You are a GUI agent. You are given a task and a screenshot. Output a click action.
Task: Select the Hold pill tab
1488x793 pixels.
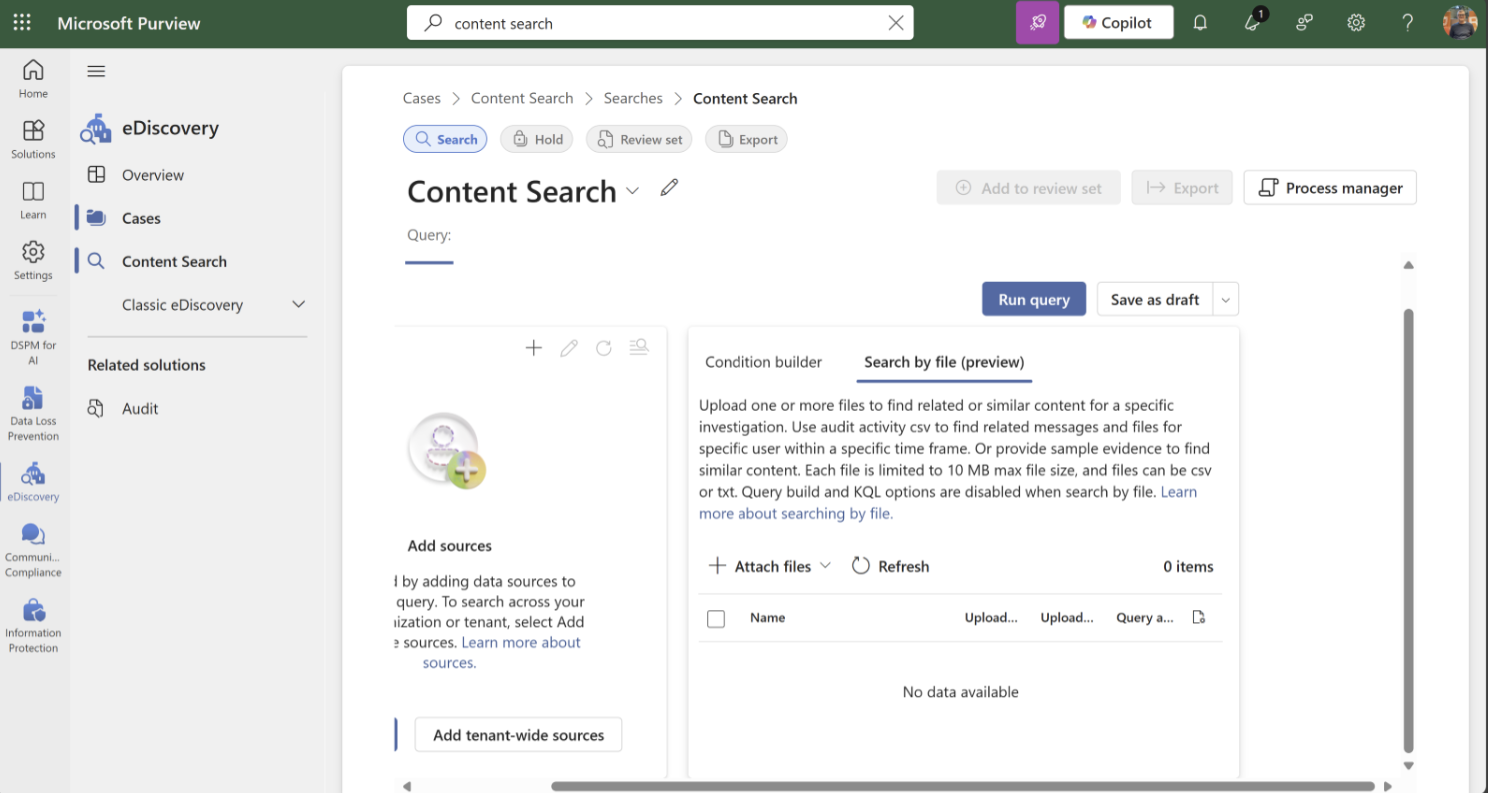click(x=537, y=139)
